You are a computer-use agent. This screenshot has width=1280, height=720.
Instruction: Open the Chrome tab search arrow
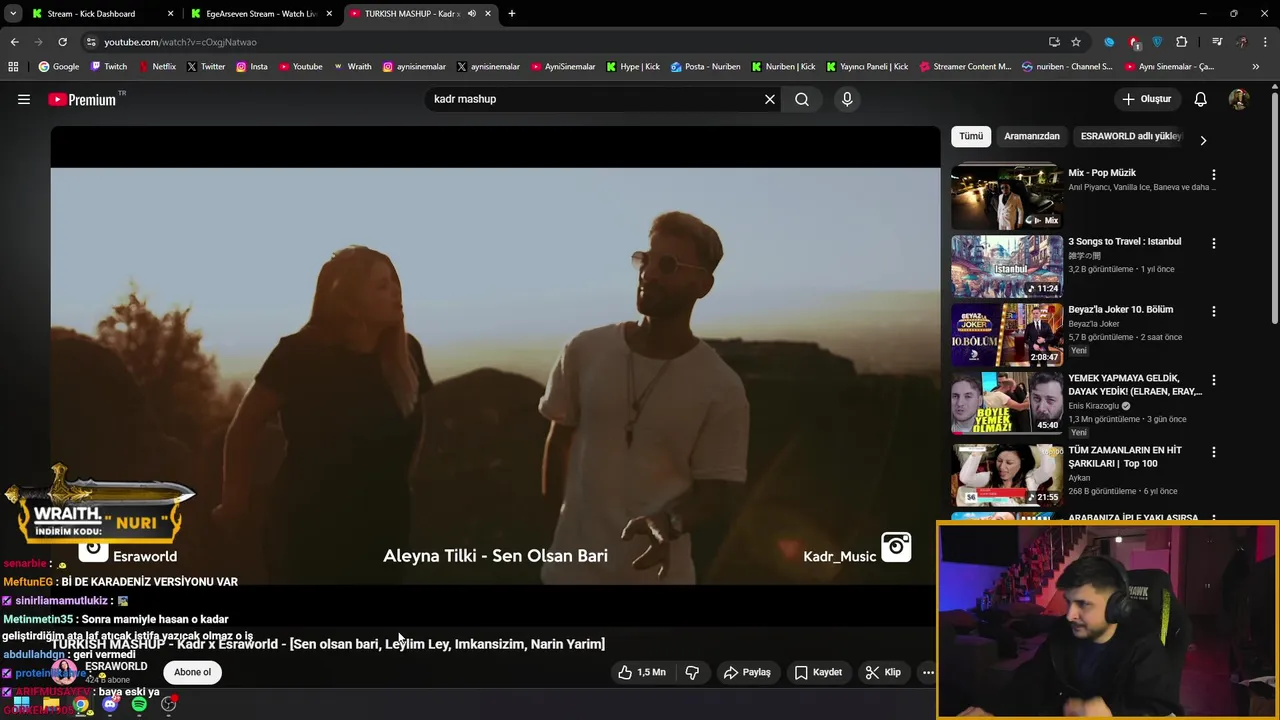point(13,14)
